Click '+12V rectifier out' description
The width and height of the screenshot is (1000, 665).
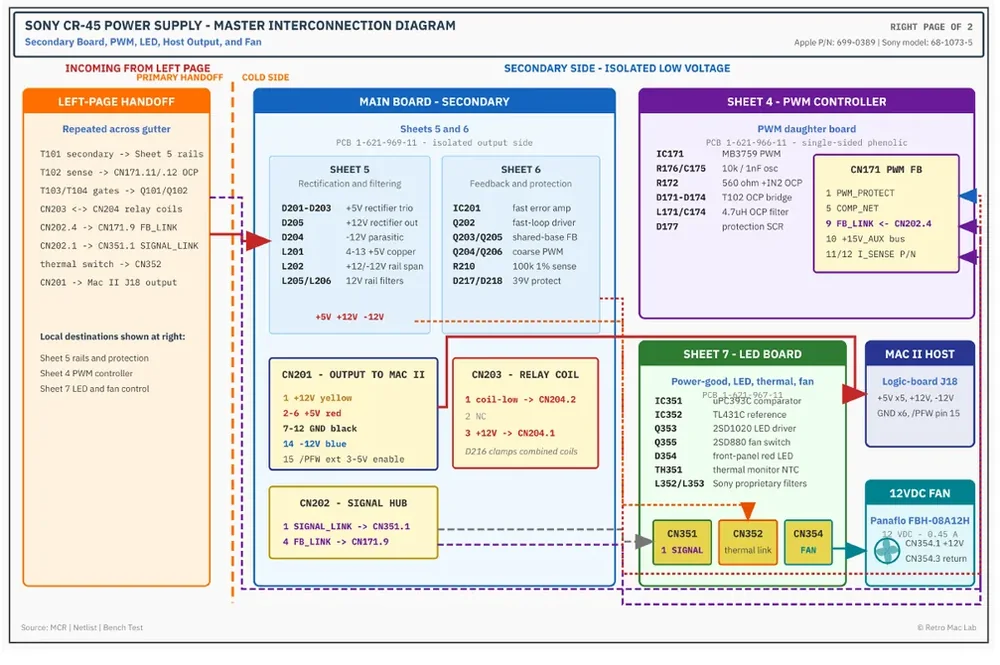tap(381, 223)
